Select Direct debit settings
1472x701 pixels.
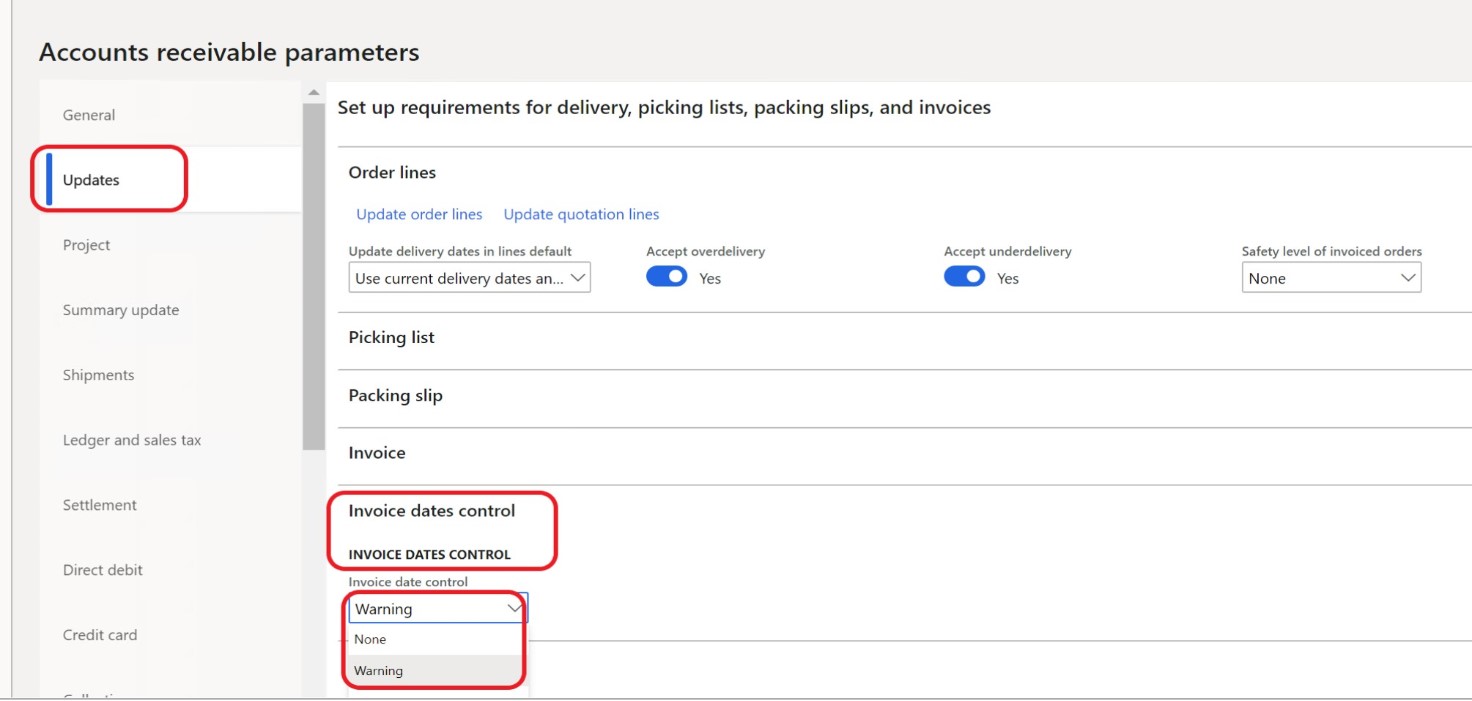[102, 569]
